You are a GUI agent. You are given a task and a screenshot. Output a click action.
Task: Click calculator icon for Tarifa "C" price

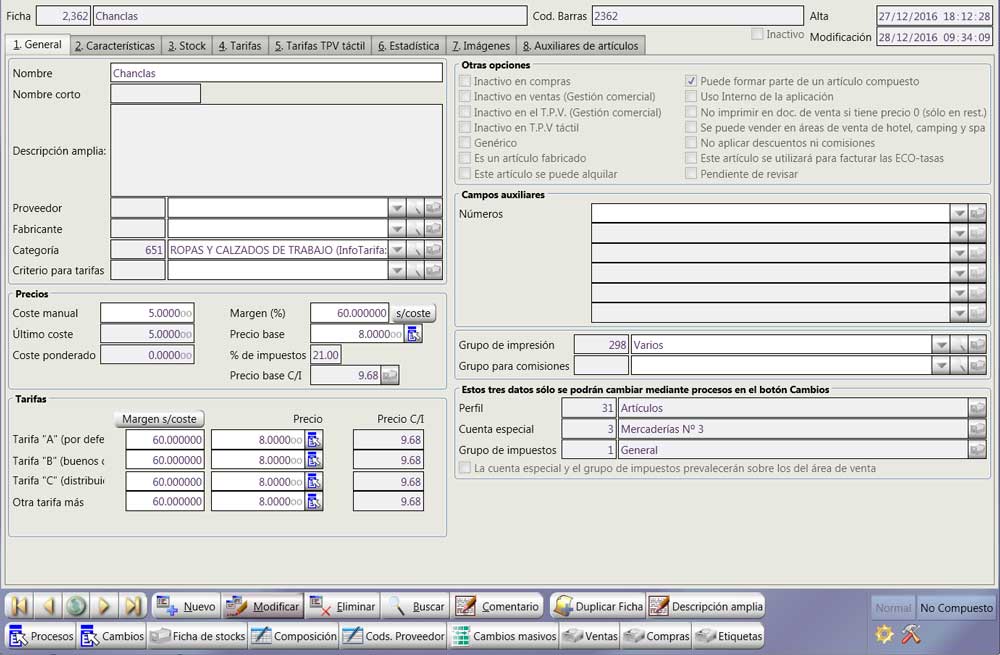pyautogui.click(x=314, y=482)
